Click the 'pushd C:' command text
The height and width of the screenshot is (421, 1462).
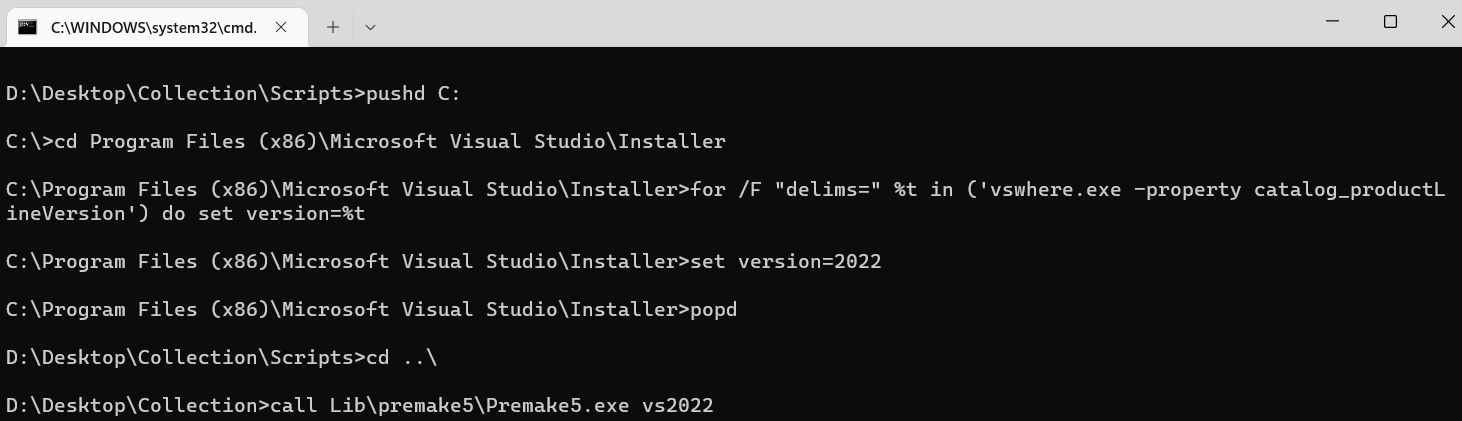click(414, 94)
